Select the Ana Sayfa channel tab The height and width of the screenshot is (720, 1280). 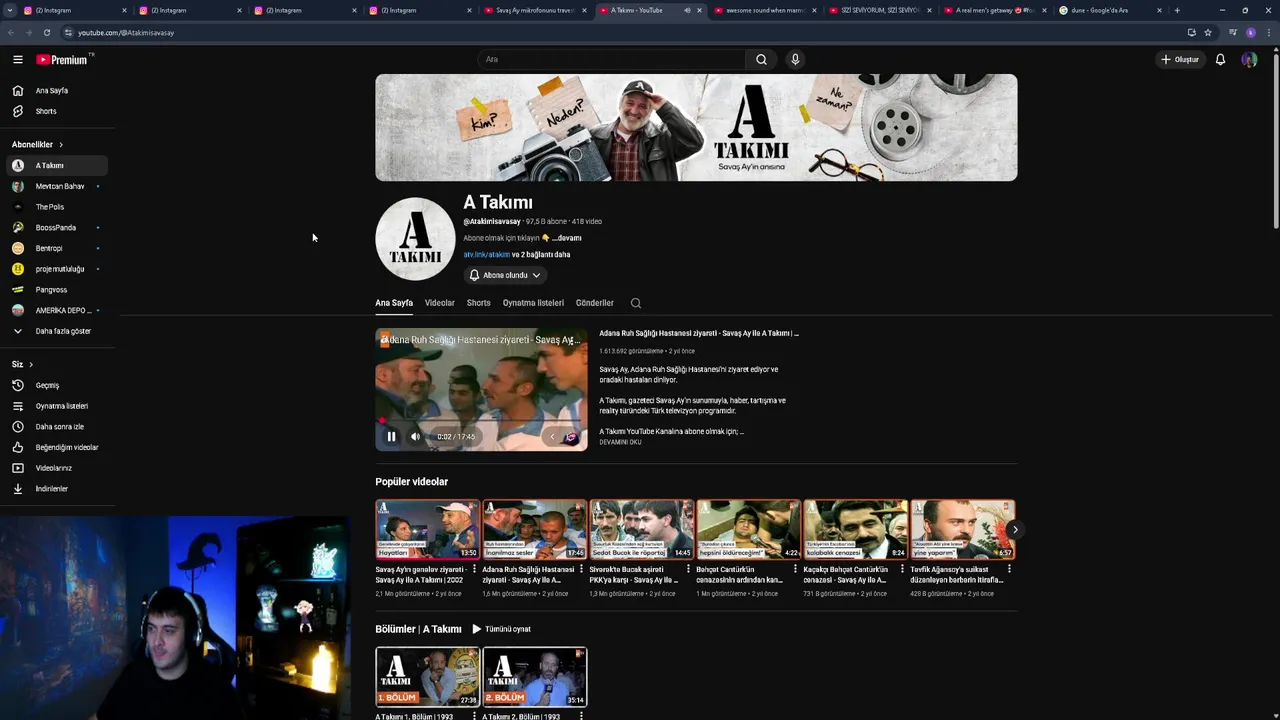point(394,303)
